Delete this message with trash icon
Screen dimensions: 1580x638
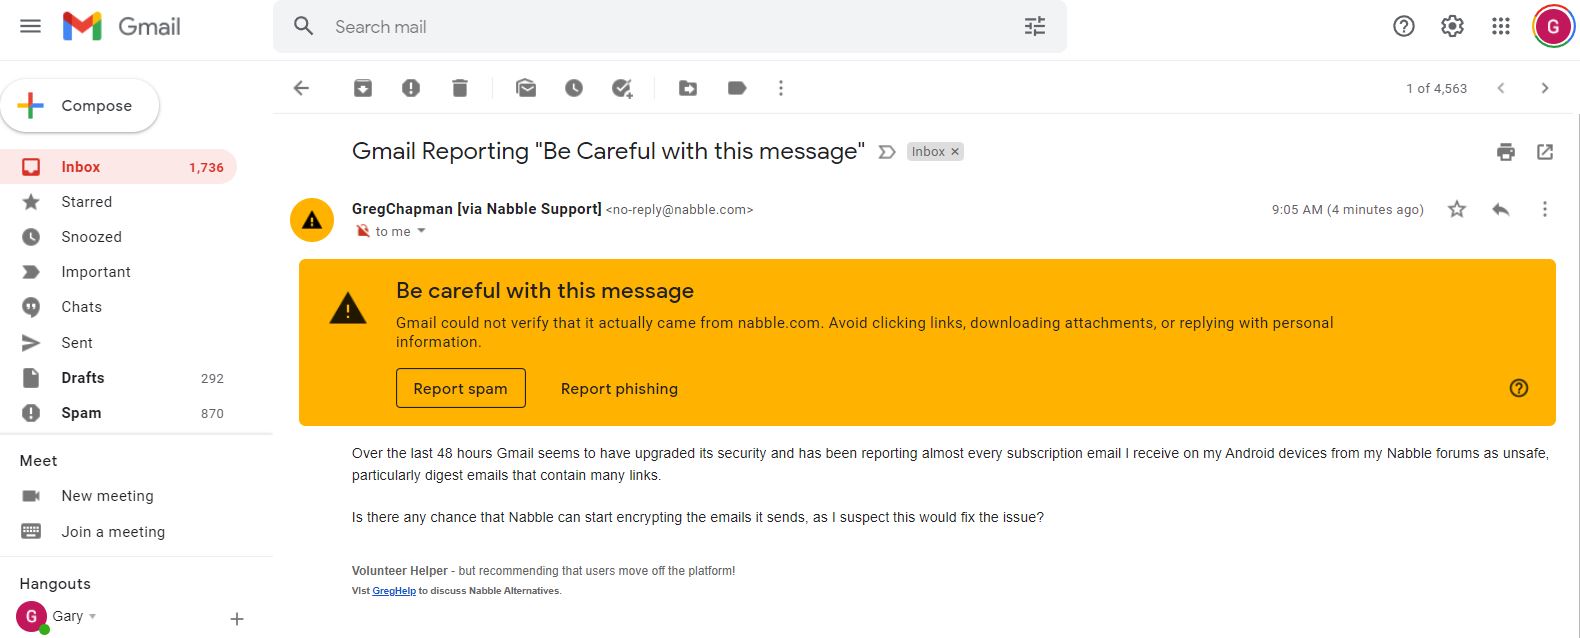pyautogui.click(x=460, y=88)
